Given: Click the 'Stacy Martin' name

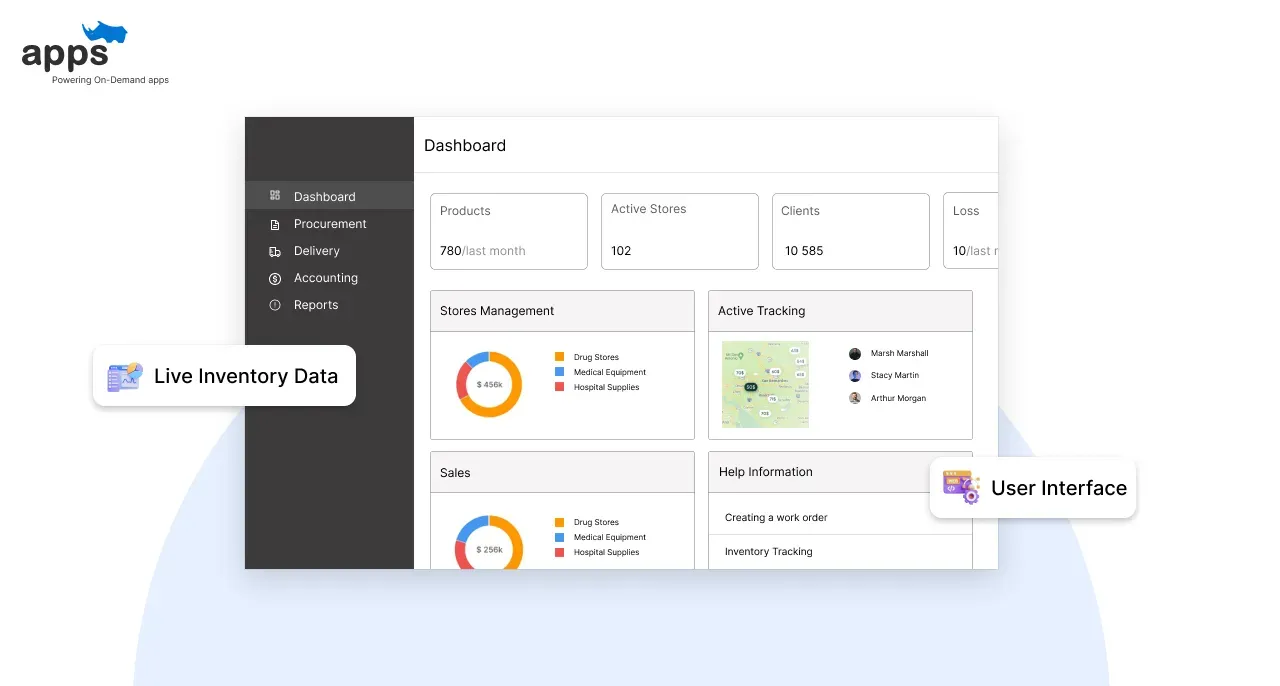Looking at the screenshot, I should tap(895, 376).
